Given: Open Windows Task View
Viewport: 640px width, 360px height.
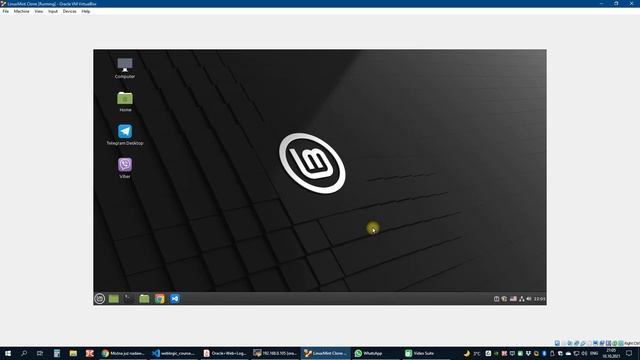Looking at the screenshot, I should point(40,353).
